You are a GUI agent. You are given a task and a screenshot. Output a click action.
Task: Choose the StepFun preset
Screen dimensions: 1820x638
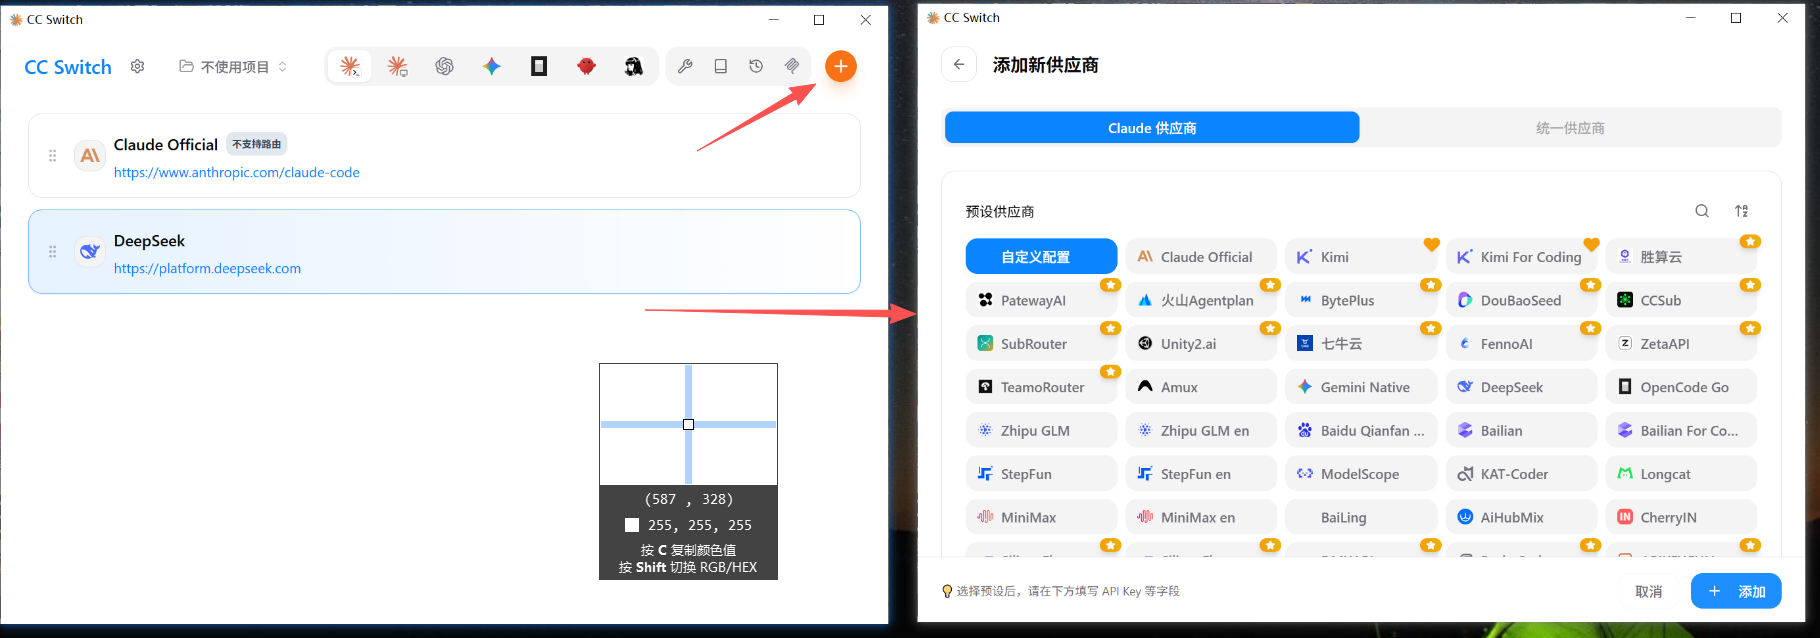tap(1041, 474)
